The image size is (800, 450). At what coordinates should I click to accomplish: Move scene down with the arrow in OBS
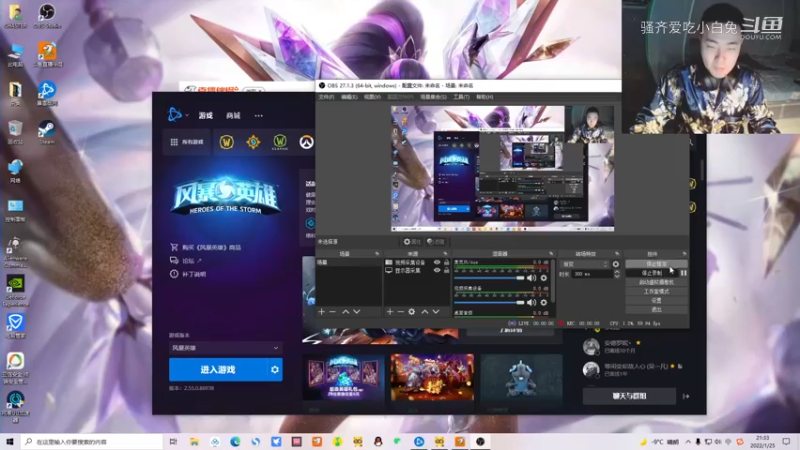click(x=357, y=311)
